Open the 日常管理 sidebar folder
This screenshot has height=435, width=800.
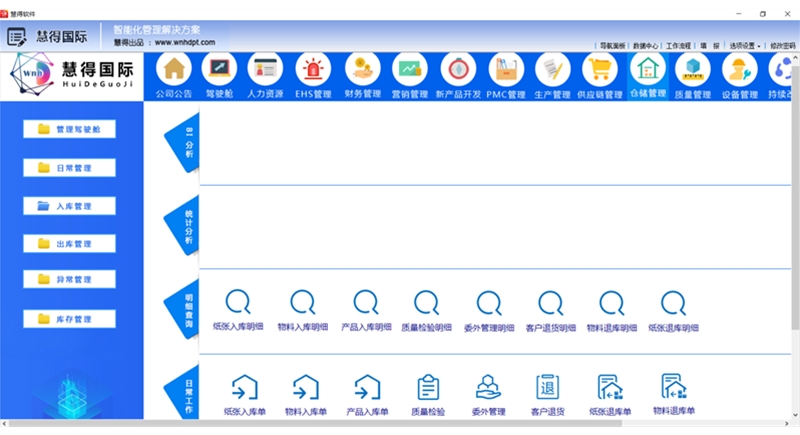point(69,168)
